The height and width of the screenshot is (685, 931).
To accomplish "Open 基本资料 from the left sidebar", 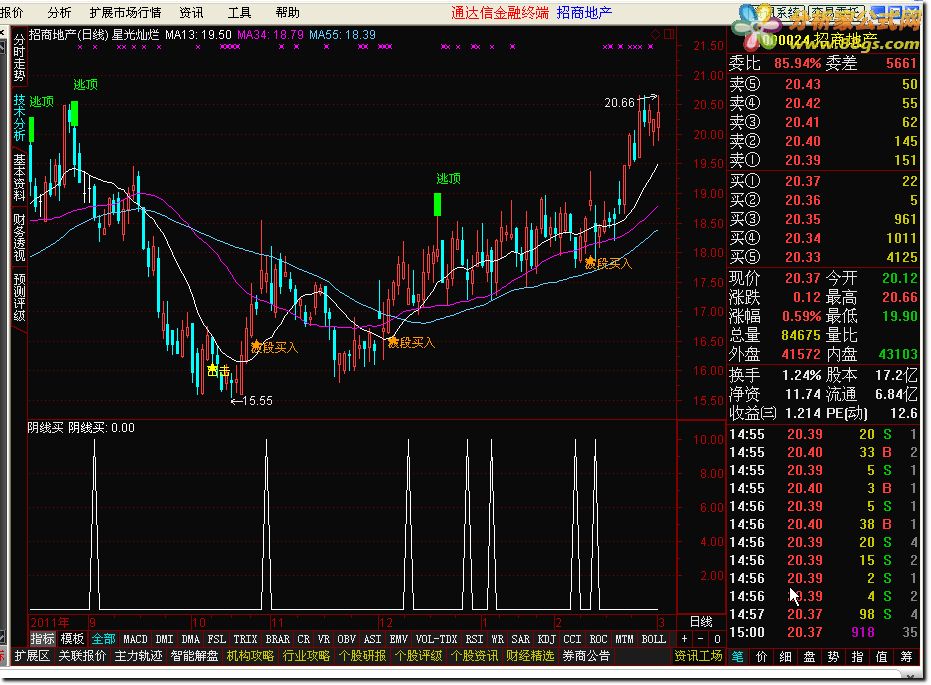I will pos(19,177).
